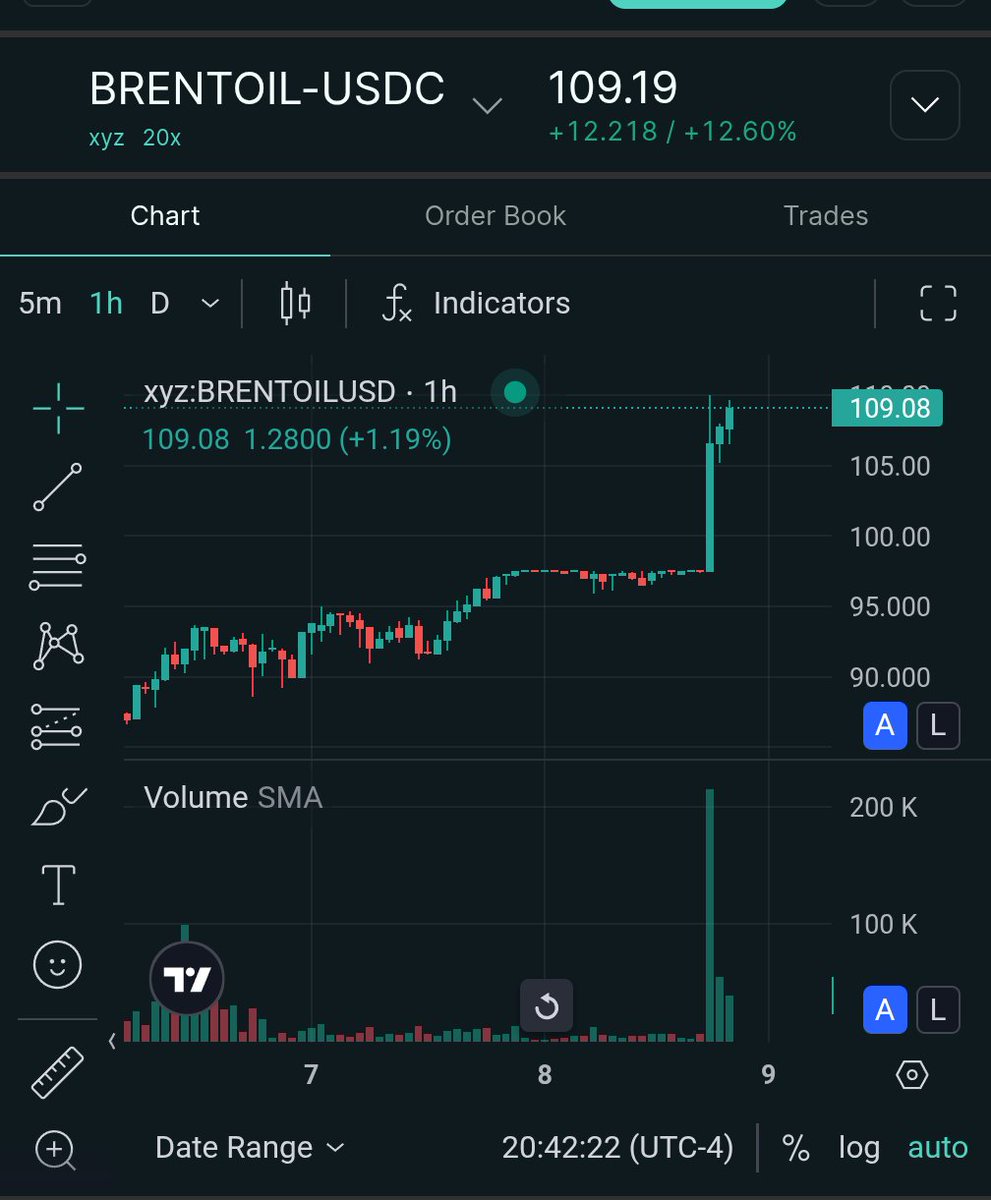Toggle auto scale on the volume pane
This screenshot has height=1200, width=991.
pos(885,1010)
